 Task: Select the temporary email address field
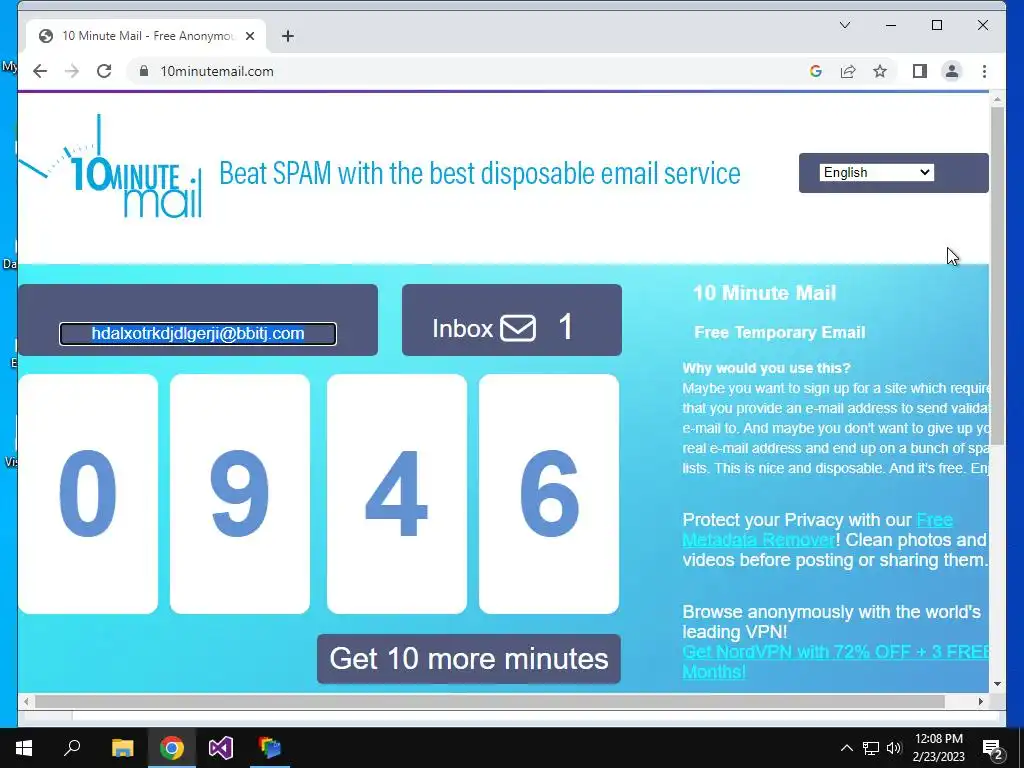pos(198,334)
